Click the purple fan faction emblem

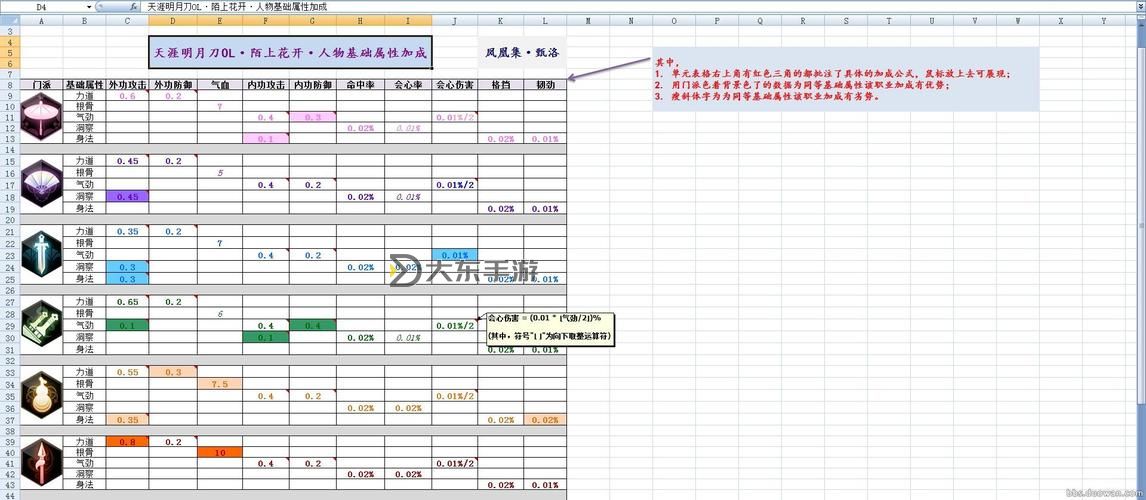click(x=40, y=183)
